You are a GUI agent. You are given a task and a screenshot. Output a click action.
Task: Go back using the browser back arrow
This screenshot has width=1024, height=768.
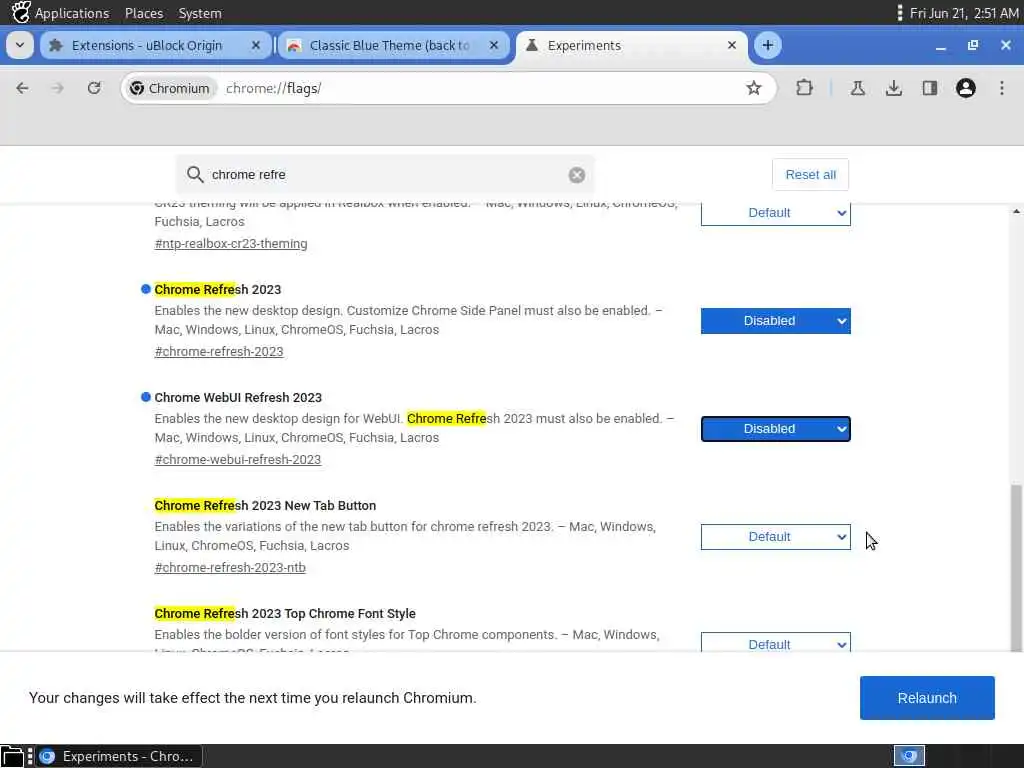22,88
